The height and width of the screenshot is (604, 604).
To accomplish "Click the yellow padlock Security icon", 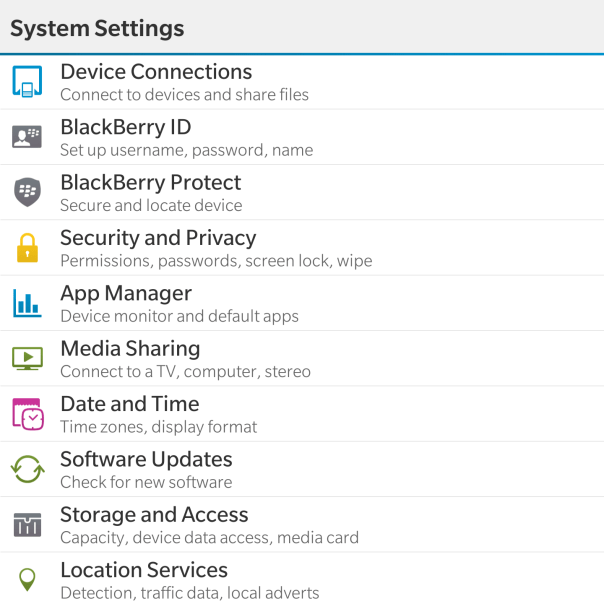I will point(27,247).
